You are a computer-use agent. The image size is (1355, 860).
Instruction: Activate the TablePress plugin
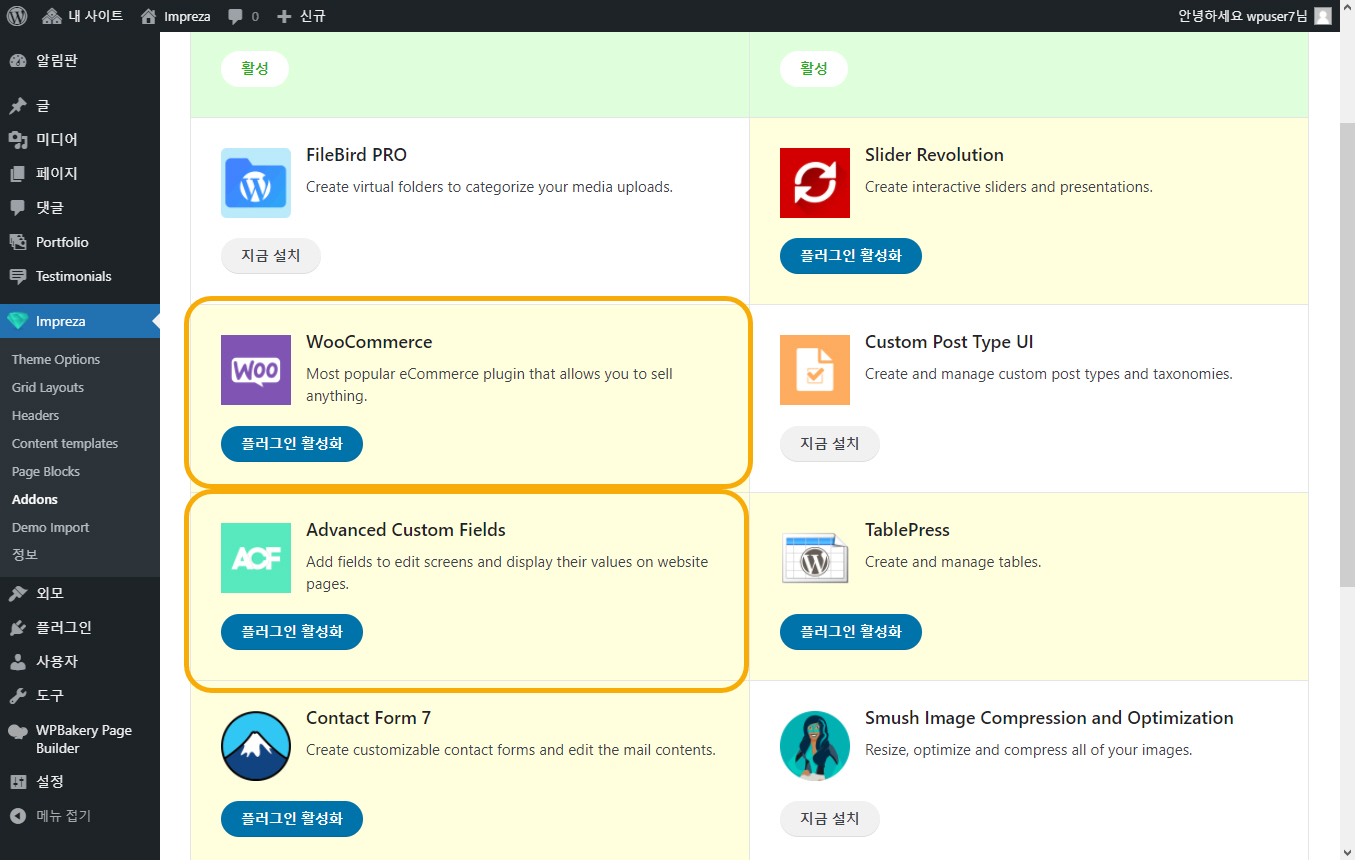coord(851,632)
